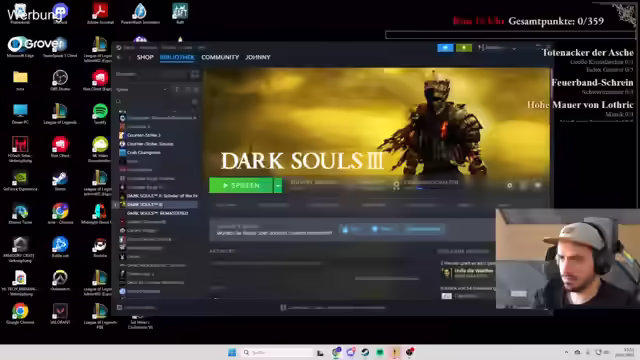Open the game settings gear icon

click(x=509, y=186)
